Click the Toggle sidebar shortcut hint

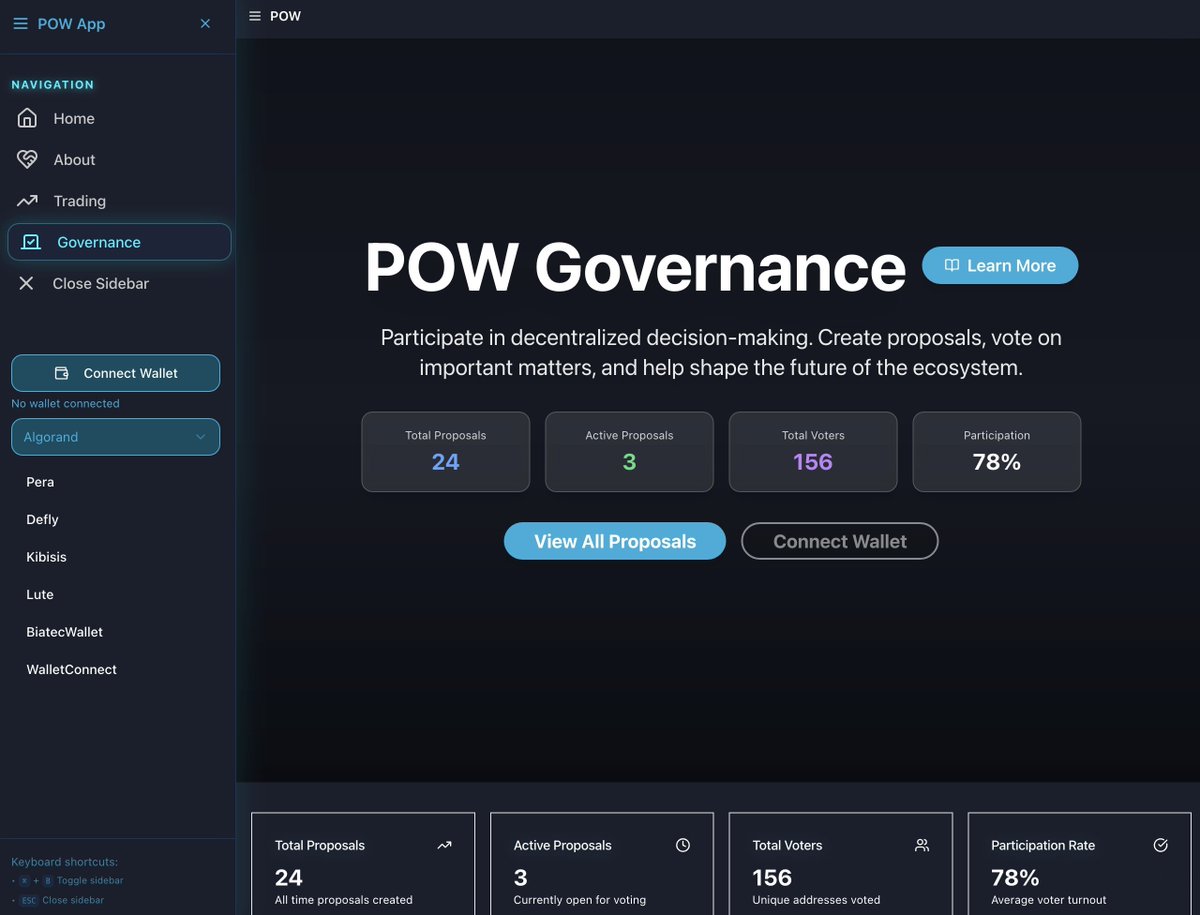[x=70, y=881]
